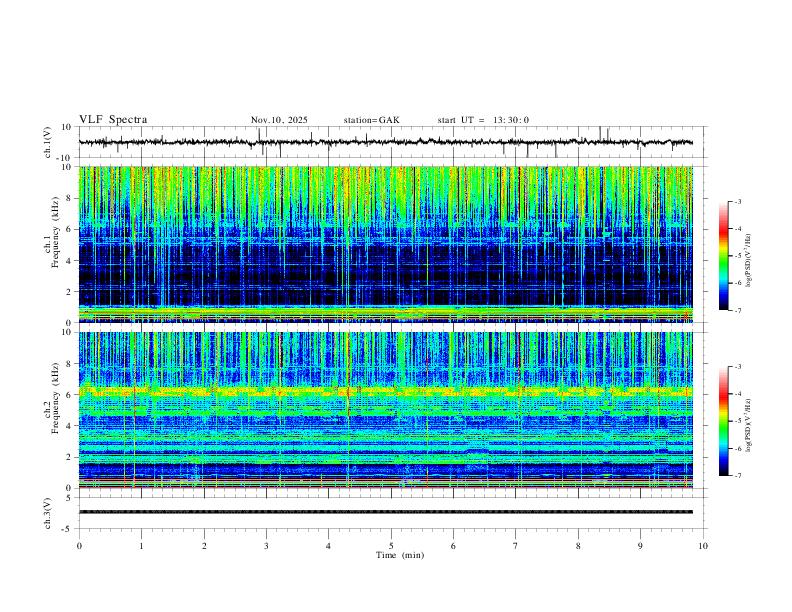
Task: Click the "station=GAK" label
Action: click(372, 120)
